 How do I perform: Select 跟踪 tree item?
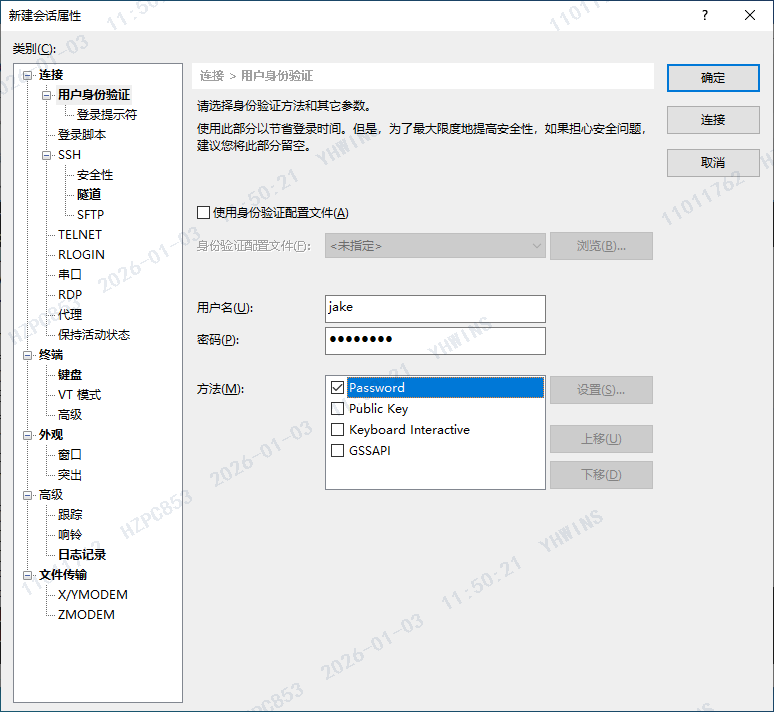tap(70, 515)
